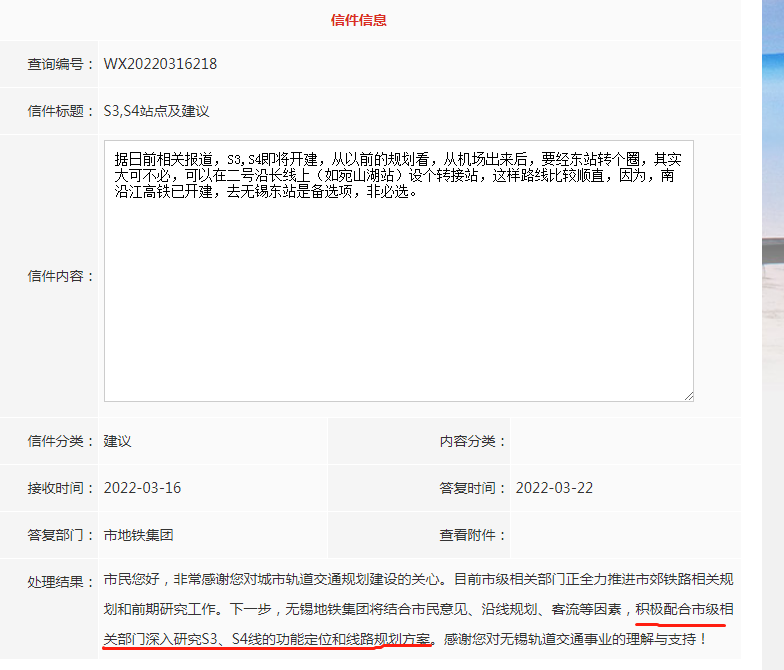The image size is (784, 670).
Task: Click the 答复部门 label
Action: point(61,535)
